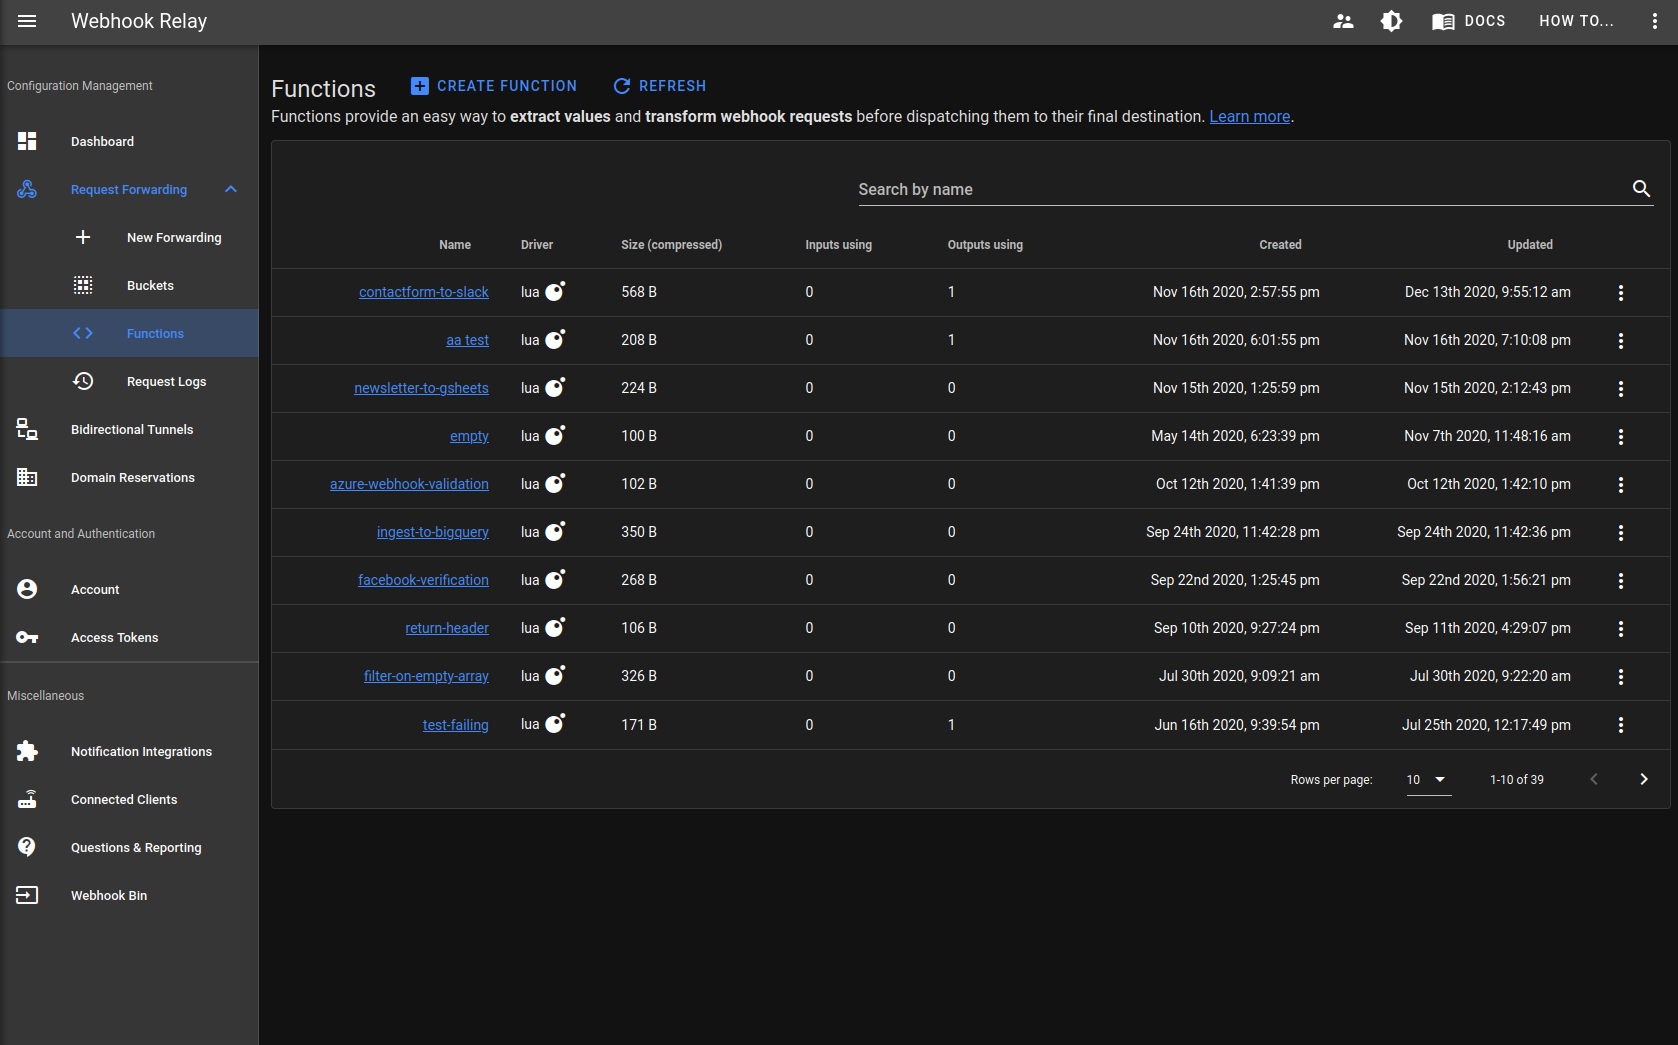This screenshot has height=1045, width=1678.
Task: Open the HOW TO menu item
Action: point(1577,20)
